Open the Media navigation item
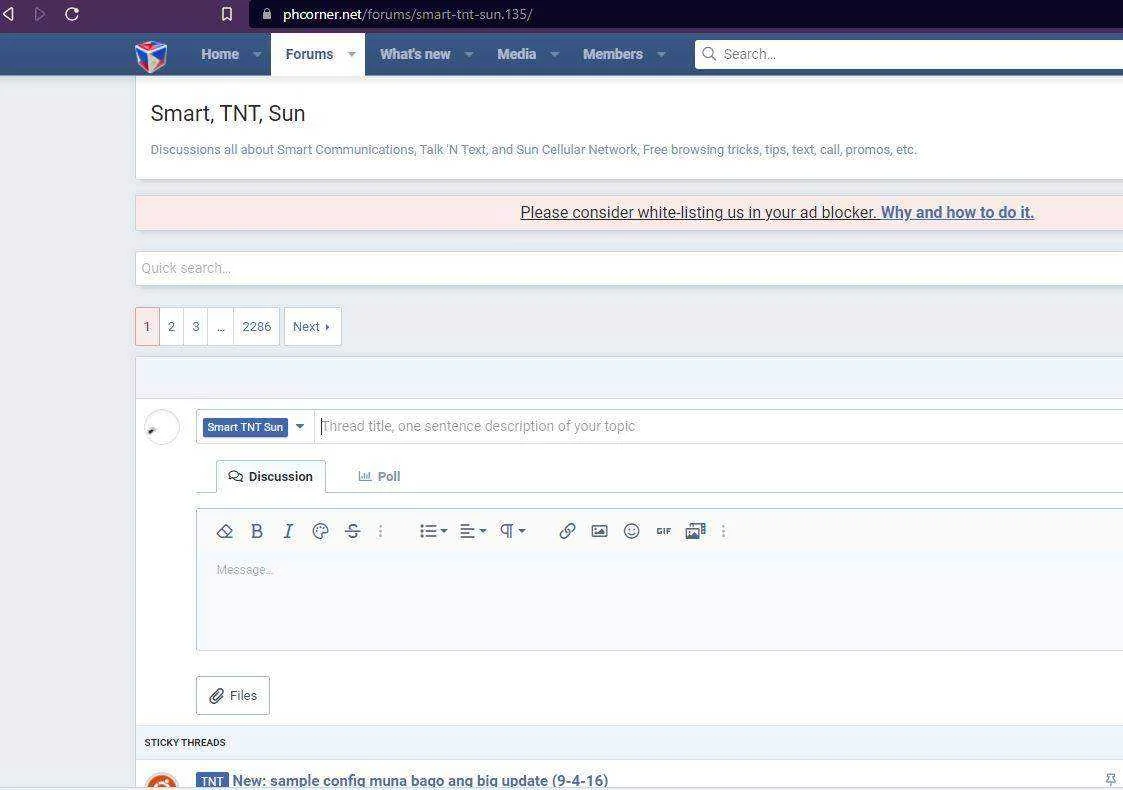The image size is (1123, 790). pos(516,54)
